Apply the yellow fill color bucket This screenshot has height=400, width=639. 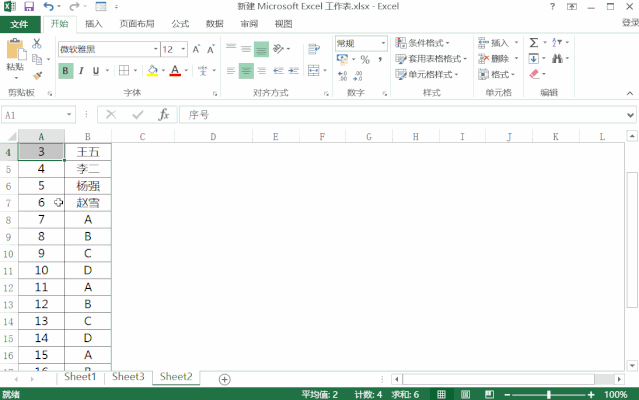(152, 71)
